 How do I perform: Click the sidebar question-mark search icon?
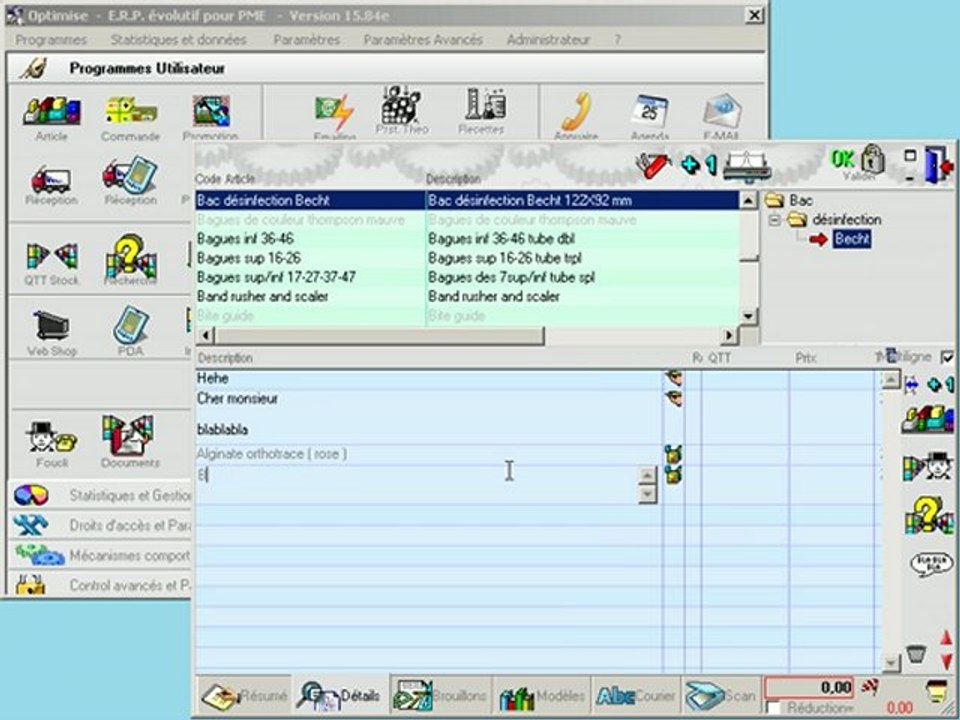[x=929, y=516]
